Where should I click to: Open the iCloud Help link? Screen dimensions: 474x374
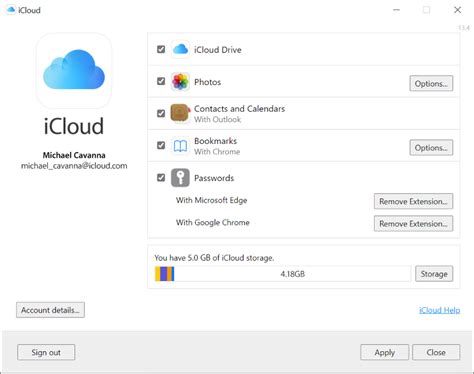click(439, 310)
